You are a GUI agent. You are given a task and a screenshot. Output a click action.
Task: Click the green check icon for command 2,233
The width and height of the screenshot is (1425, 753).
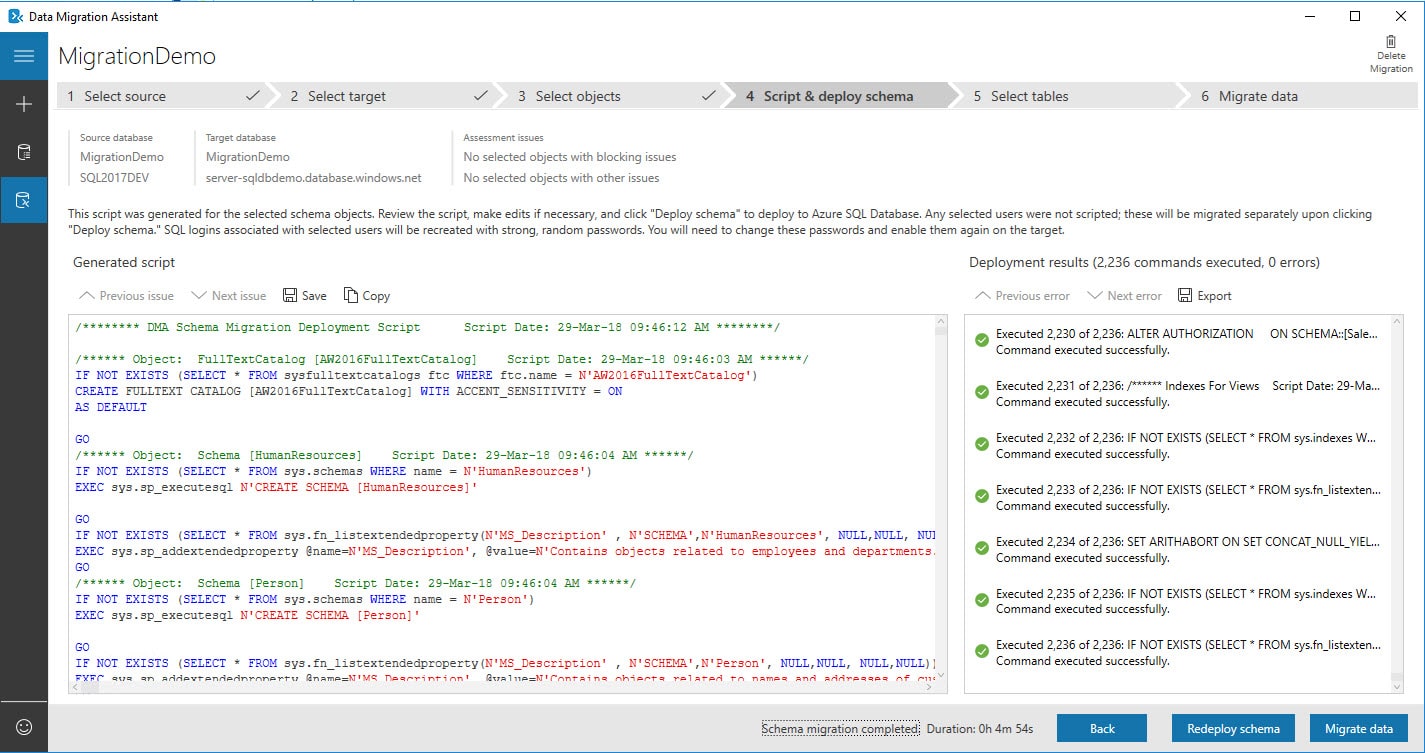982,497
